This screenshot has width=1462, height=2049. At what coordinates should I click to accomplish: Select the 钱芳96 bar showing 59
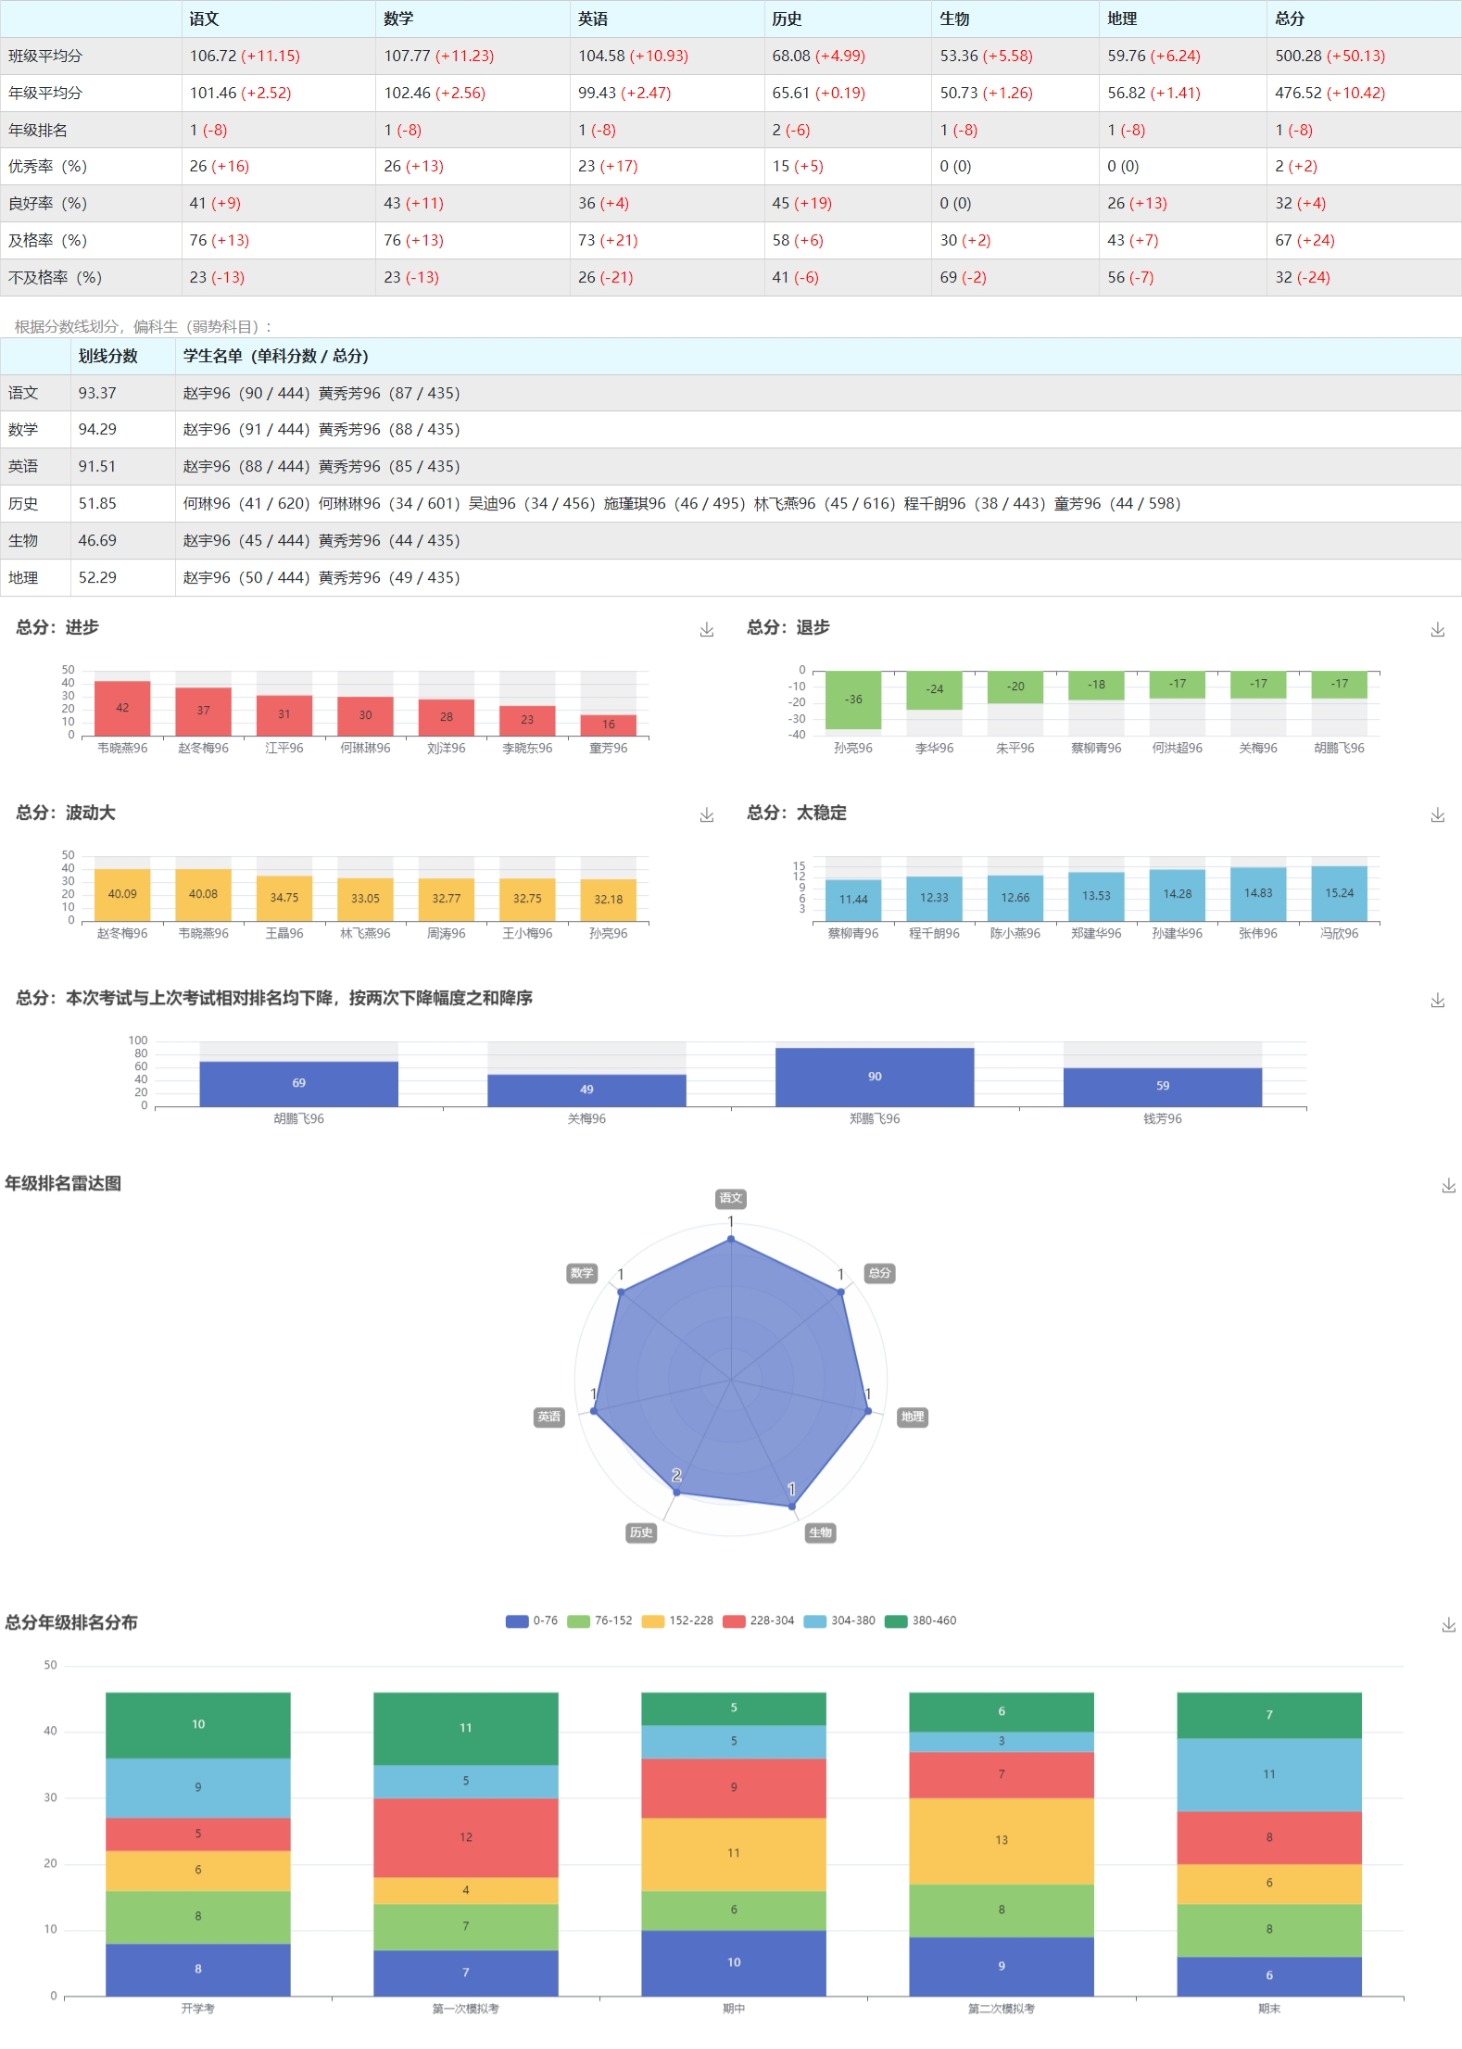click(1163, 1086)
